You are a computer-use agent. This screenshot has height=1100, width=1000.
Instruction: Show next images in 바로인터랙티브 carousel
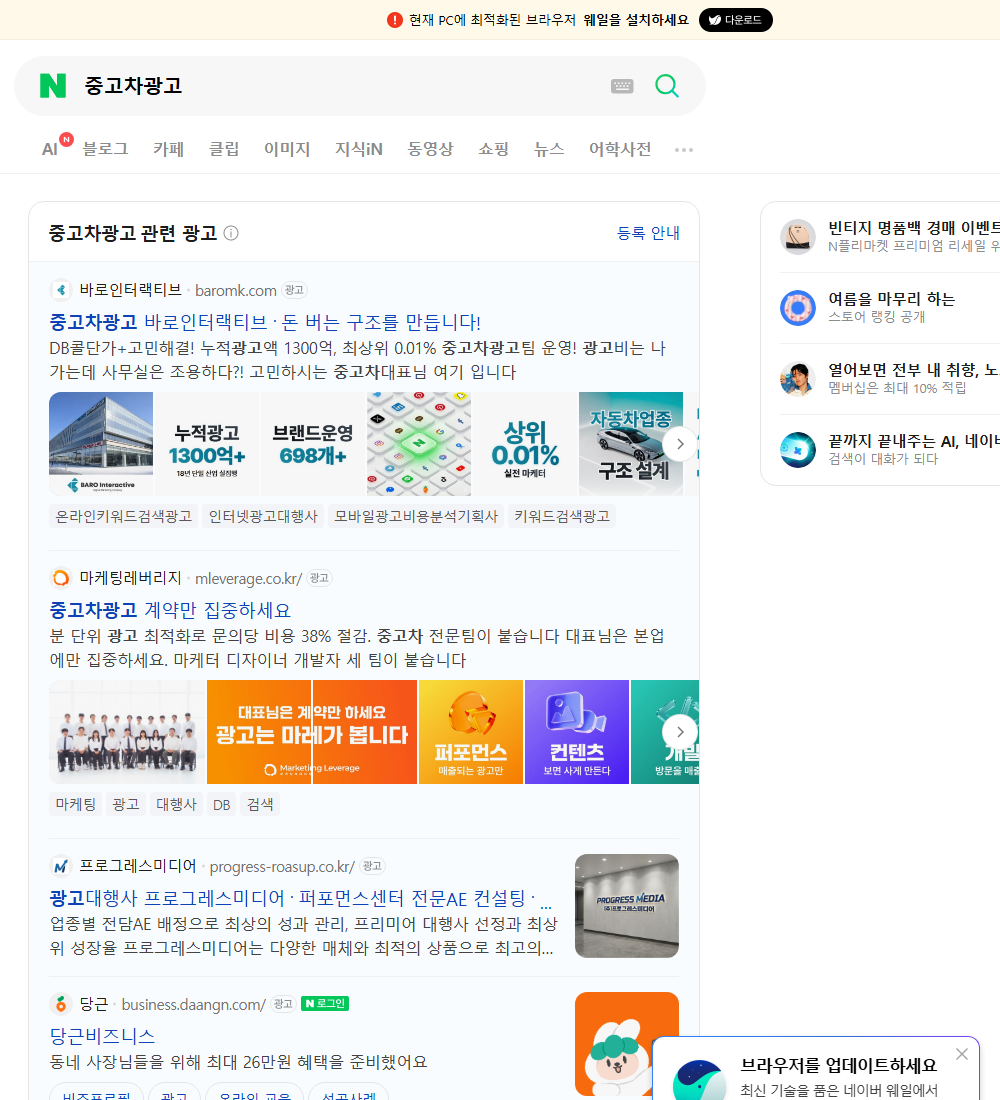[x=679, y=444]
